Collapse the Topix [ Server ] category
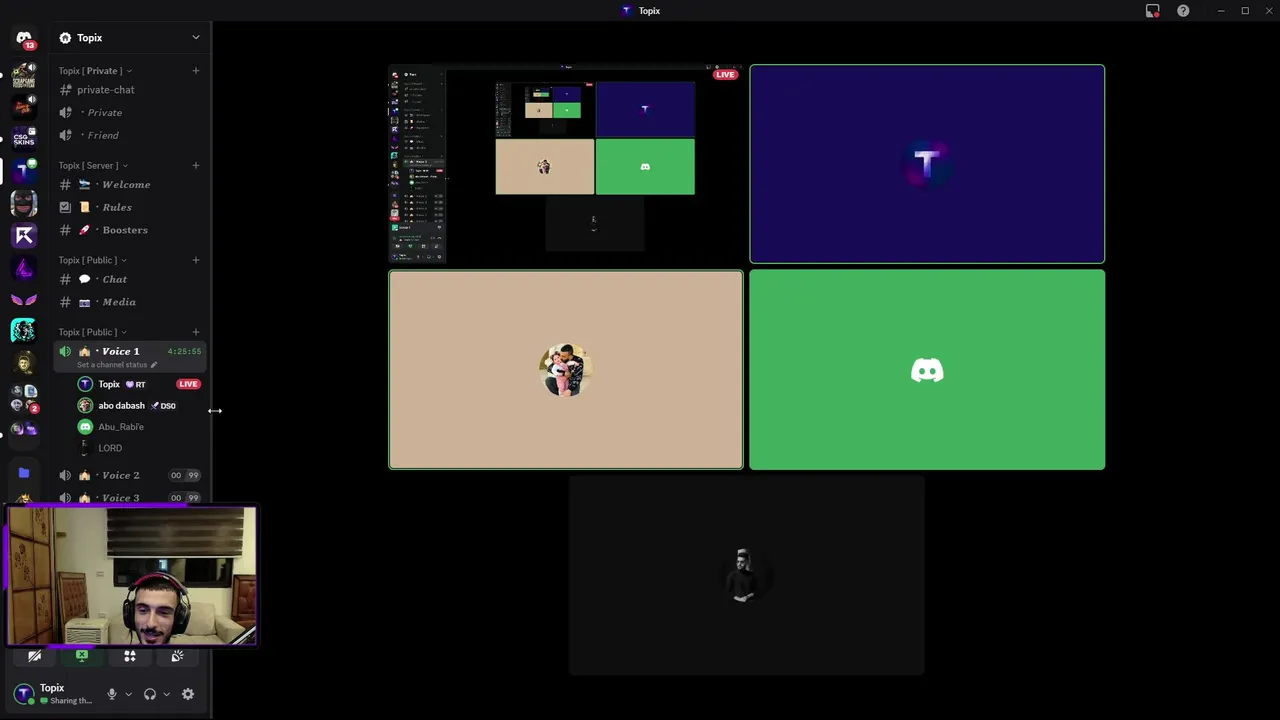The width and height of the screenshot is (1280, 720). [93, 166]
